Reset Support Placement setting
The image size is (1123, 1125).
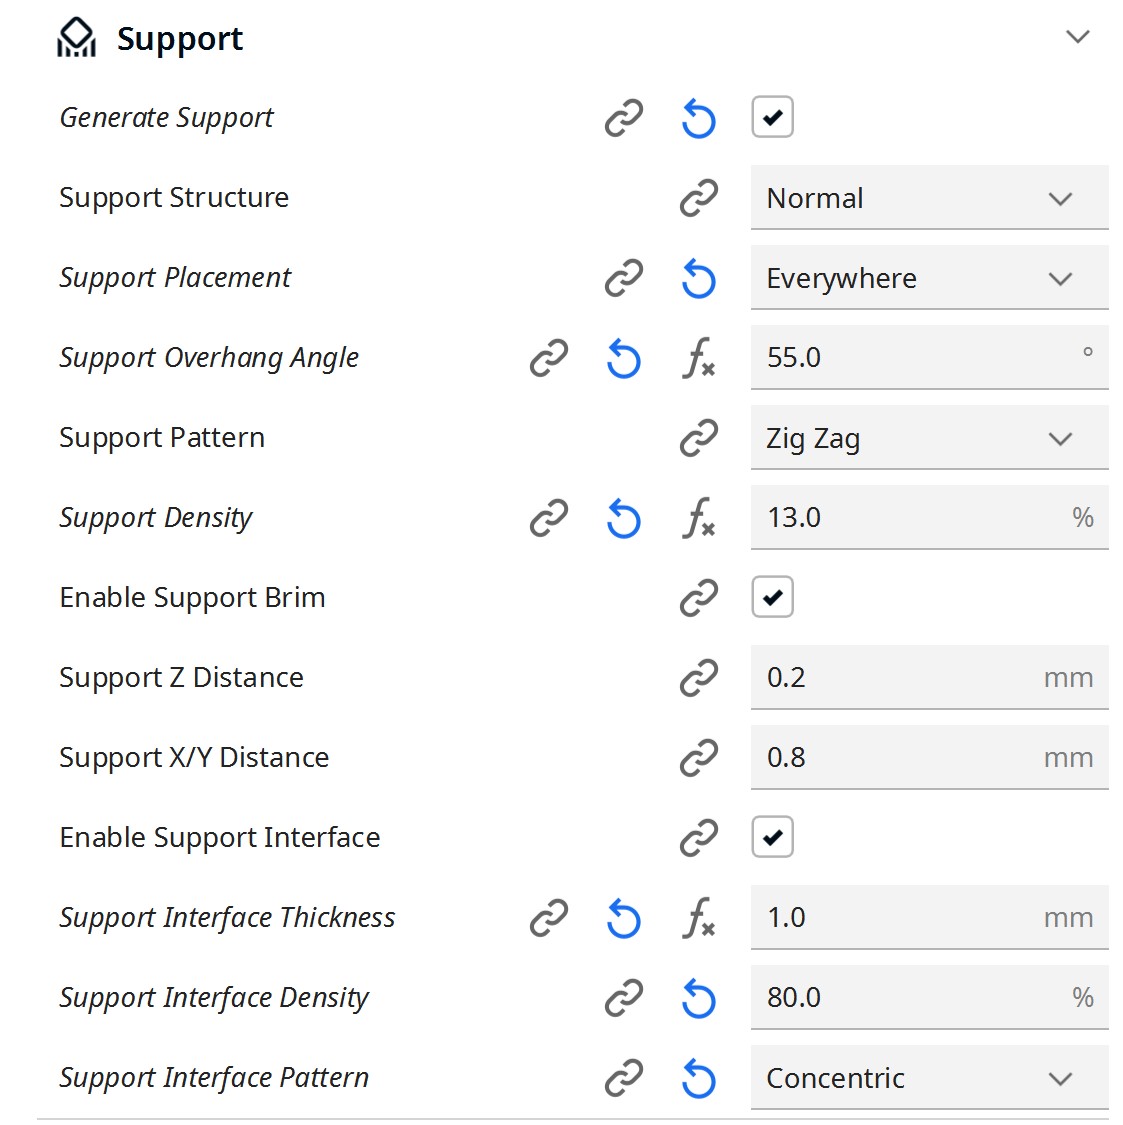click(698, 278)
